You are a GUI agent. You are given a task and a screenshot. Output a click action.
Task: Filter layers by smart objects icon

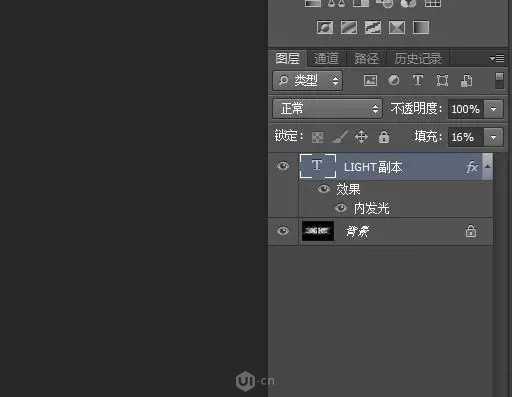pyautogui.click(x=466, y=80)
